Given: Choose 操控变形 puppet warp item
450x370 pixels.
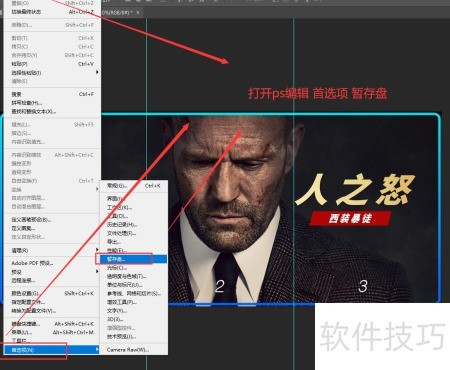Looking at the screenshot, I should [x=52, y=164].
